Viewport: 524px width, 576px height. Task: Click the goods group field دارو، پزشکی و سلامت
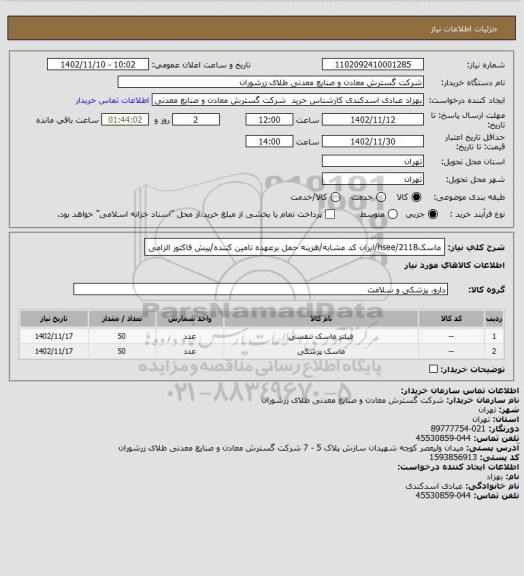point(261,289)
